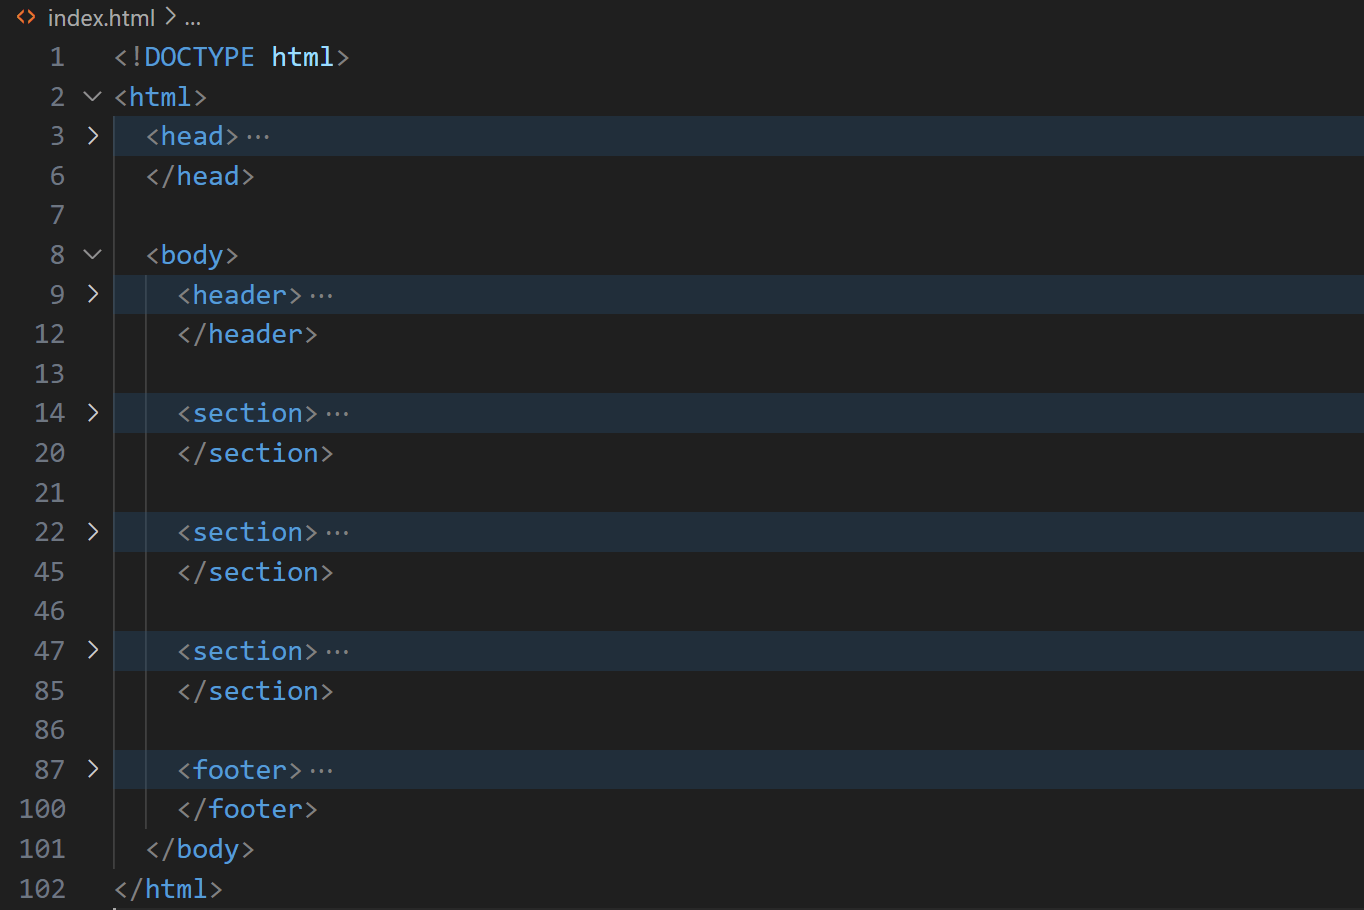Viewport: 1364px width, 910px height.
Task: Click the ellipsis after section on line 22
Action: click(x=337, y=533)
